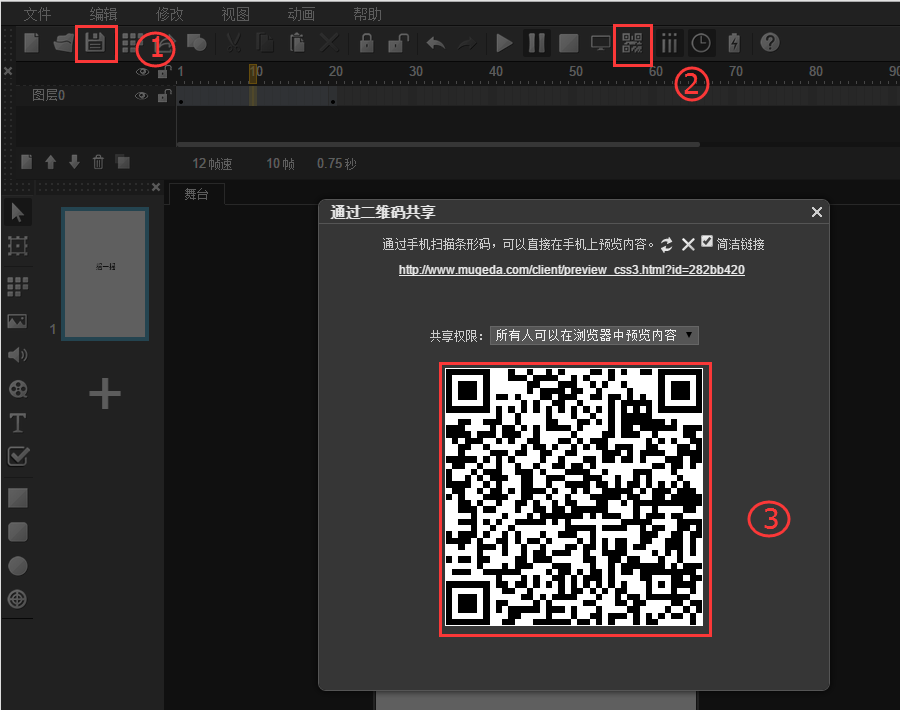The image size is (900, 710).
Task: Open the mugeda preview URL link
Action: tap(571, 270)
